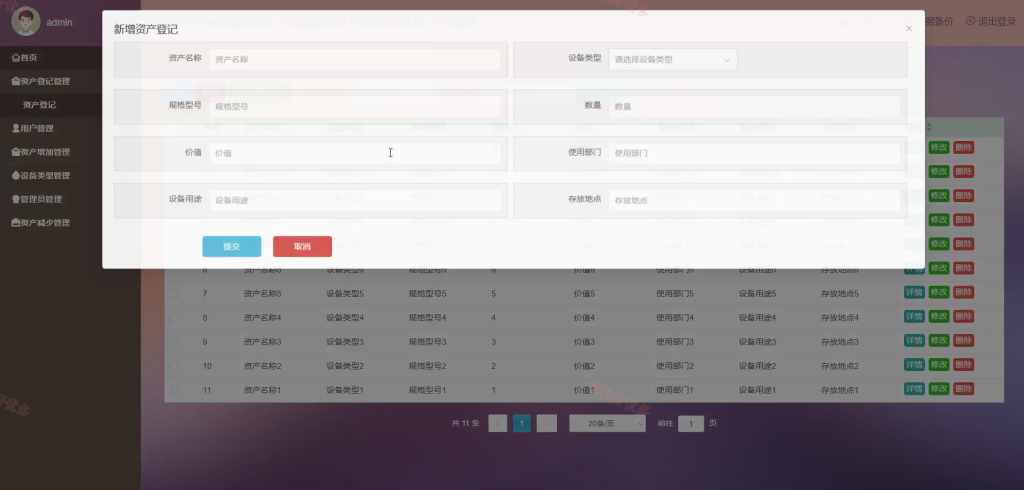Open the 设备类型 dropdown in the dialog
The width and height of the screenshot is (1024, 490).
(x=673, y=59)
